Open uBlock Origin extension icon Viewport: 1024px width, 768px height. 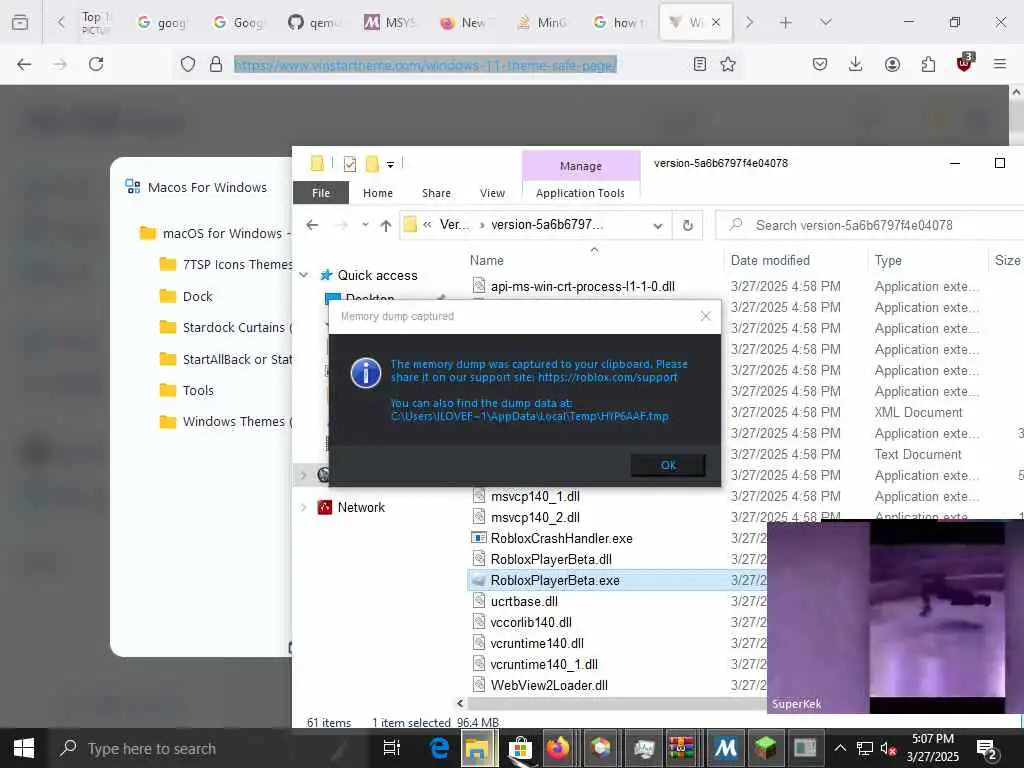965,63
